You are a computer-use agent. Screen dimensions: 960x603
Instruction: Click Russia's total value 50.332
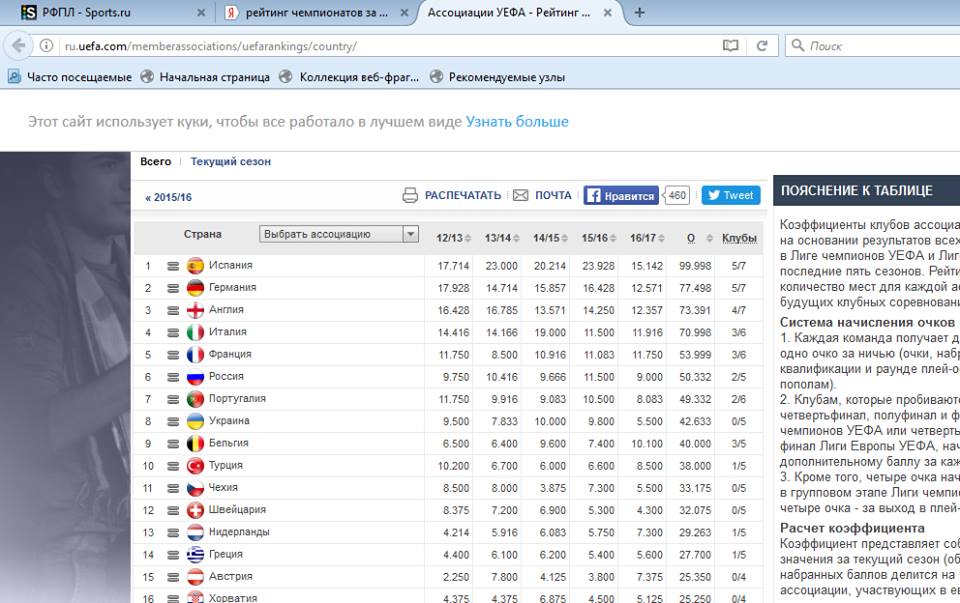point(695,377)
